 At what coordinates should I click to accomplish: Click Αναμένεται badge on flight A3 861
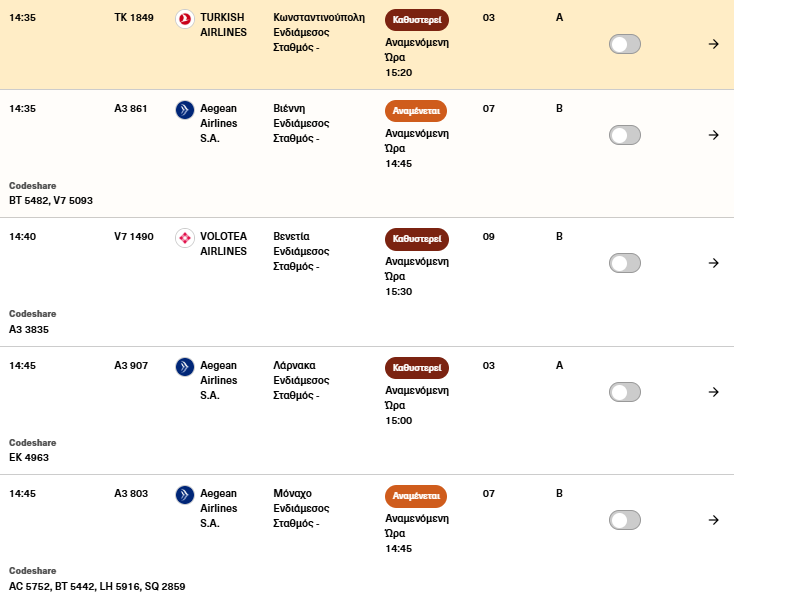[416, 111]
